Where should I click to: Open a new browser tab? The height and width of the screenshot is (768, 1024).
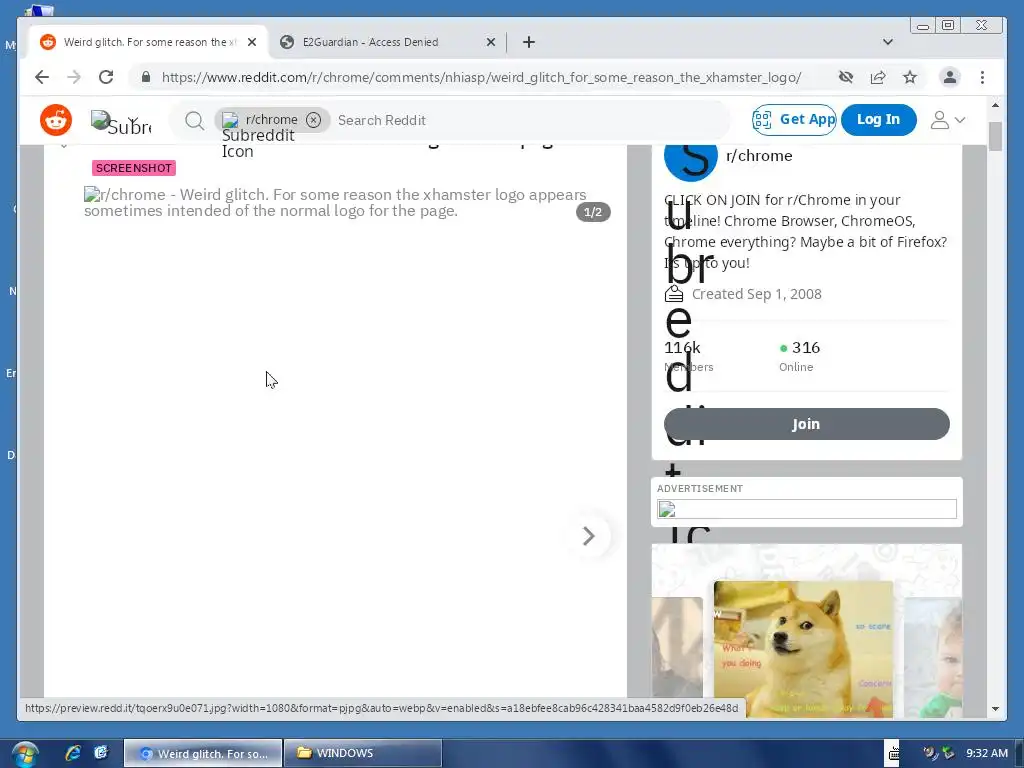[529, 42]
